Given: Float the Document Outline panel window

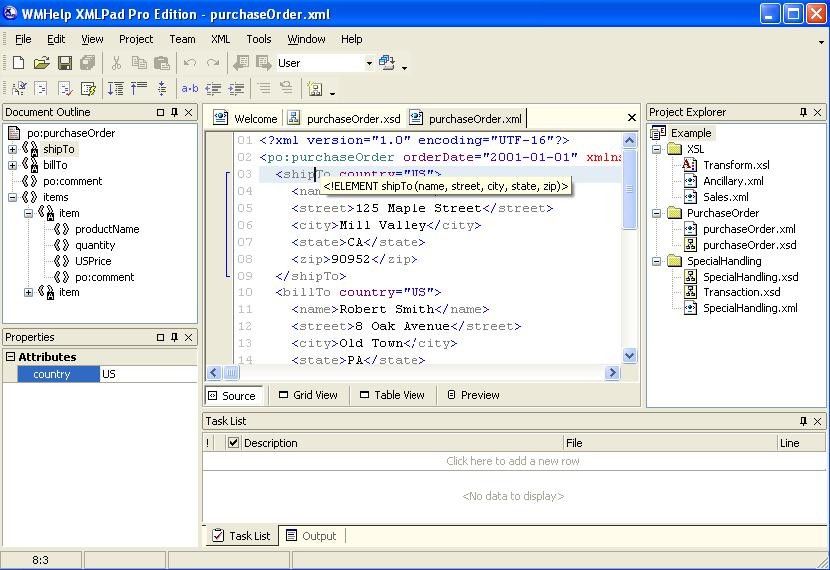Looking at the screenshot, I should click(160, 112).
